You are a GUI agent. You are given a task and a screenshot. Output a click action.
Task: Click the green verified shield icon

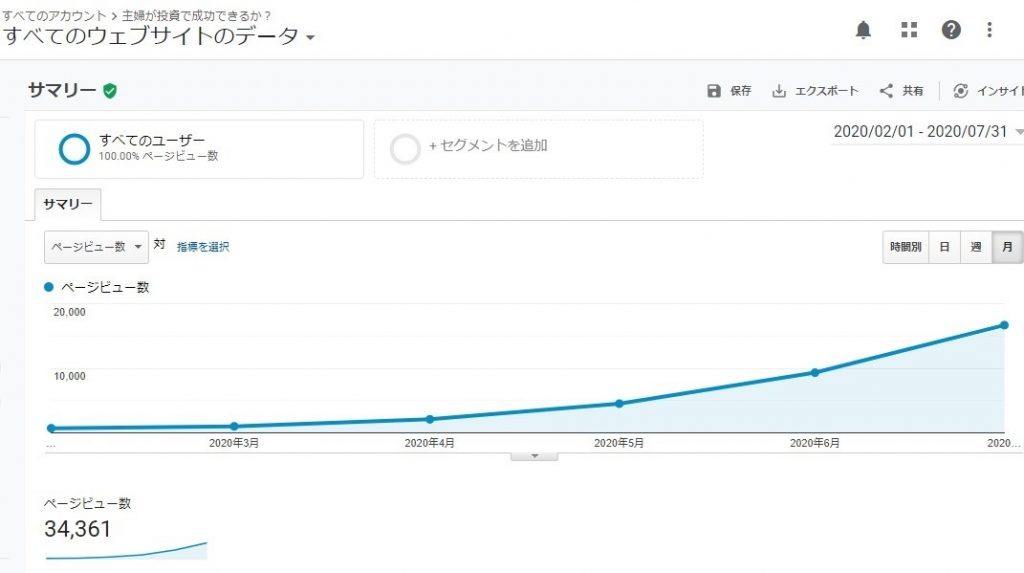point(110,91)
